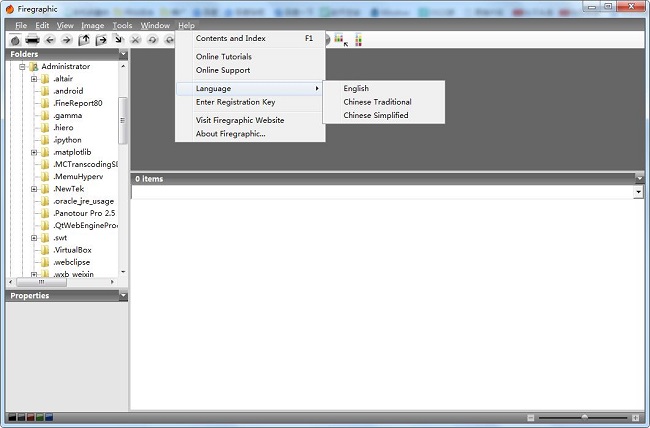Expand the .swt folder node
The image size is (650, 428).
point(34,238)
